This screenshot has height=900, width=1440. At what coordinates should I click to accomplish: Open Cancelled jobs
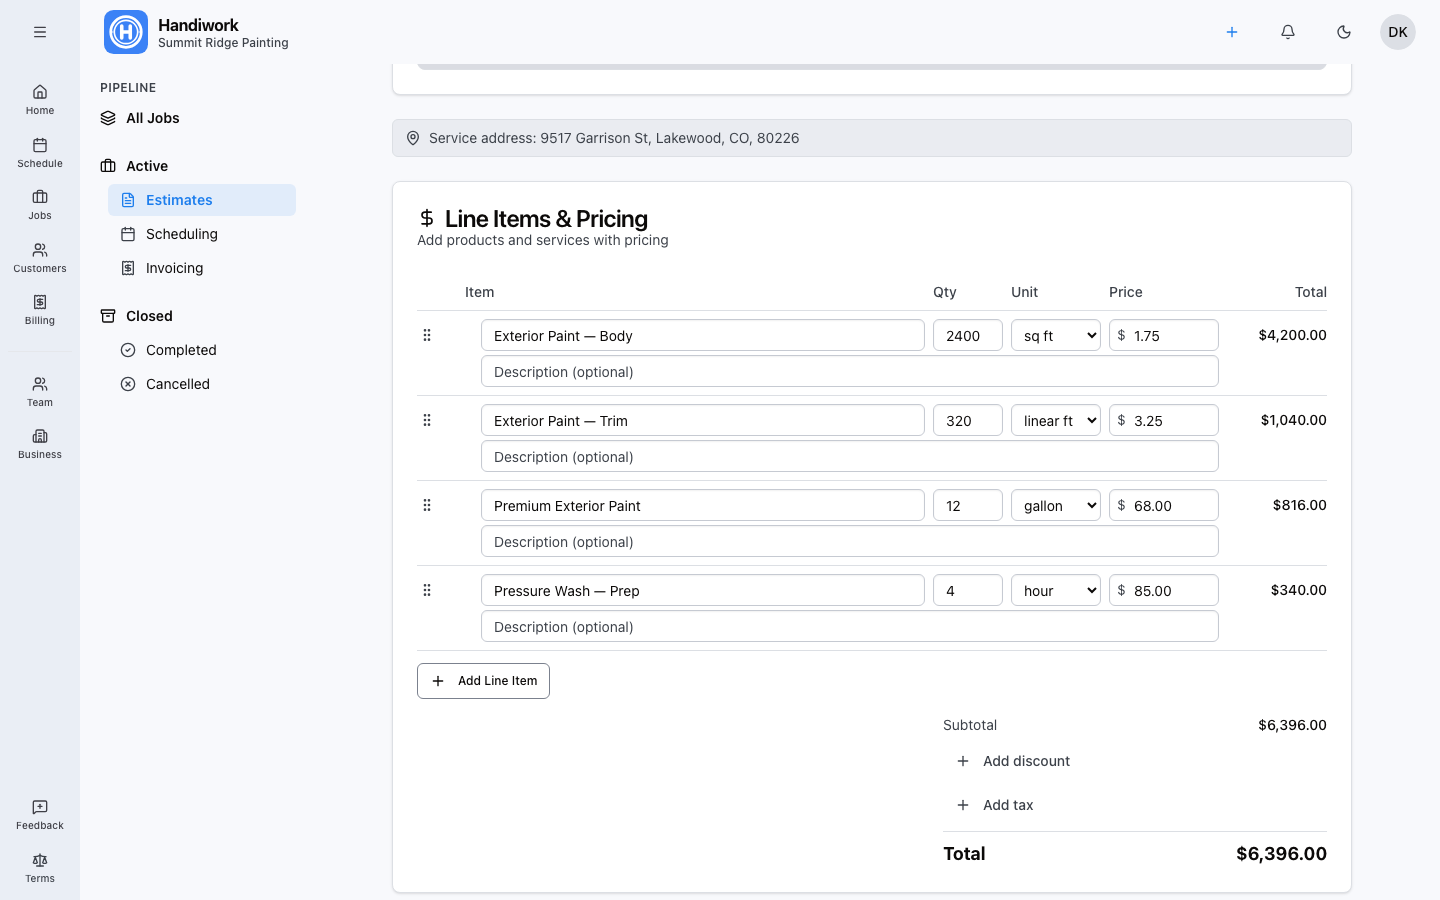202,384
